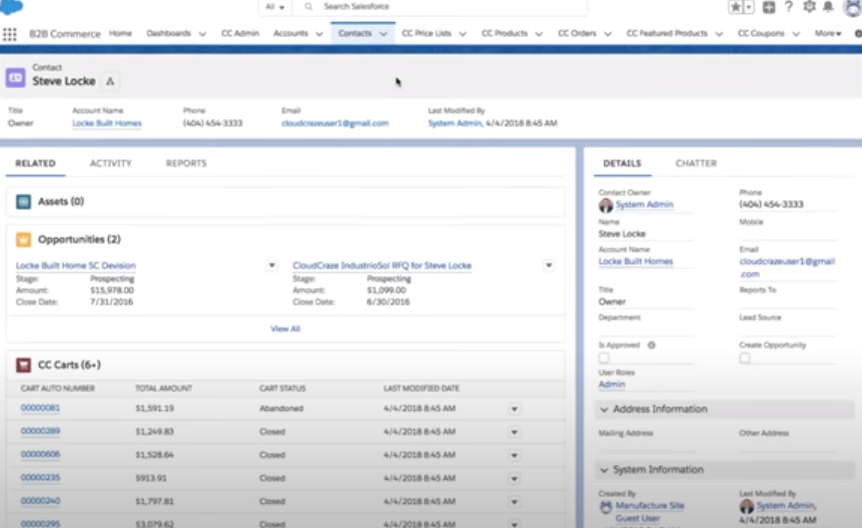Open the Admin user role link
This screenshot has width=862, height=528.
612,384
